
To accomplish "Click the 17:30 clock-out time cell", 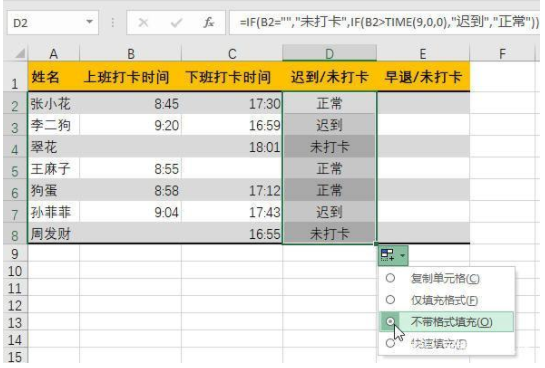I will click(232, 103).
